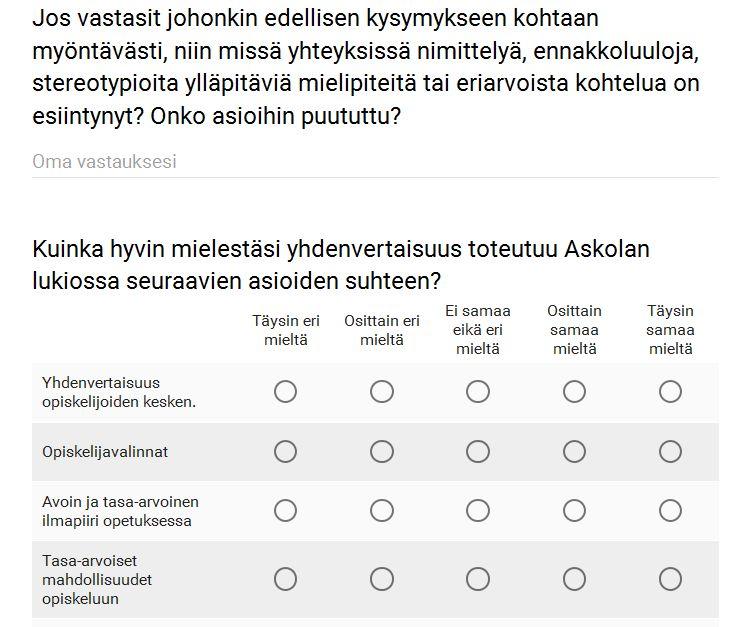This screenshot has height=627, width=747.
Task: Select 'Osittain samaa mieltä' for Yhdenvertaisuus opiskelijoiden kesken
Action: [574, 392]
